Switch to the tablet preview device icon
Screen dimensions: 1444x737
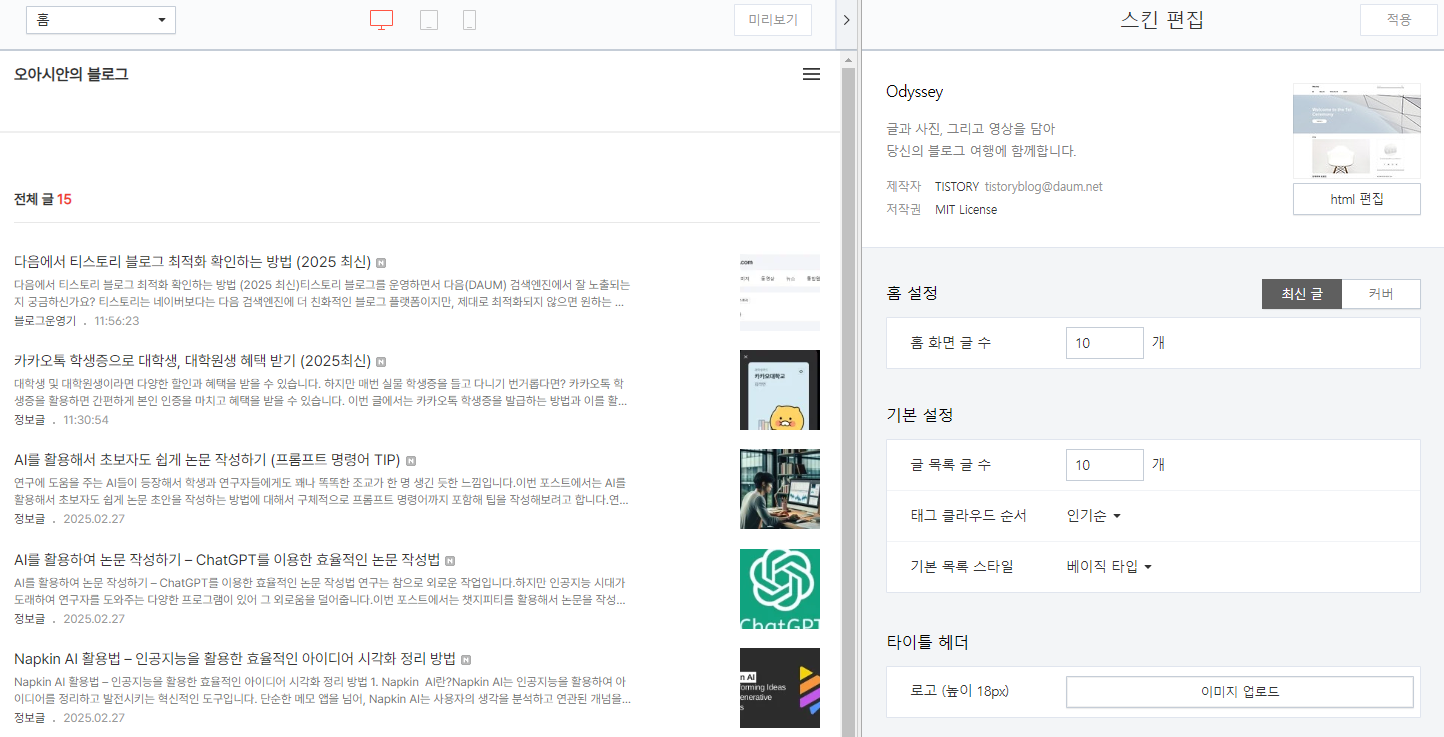[428, 20]
